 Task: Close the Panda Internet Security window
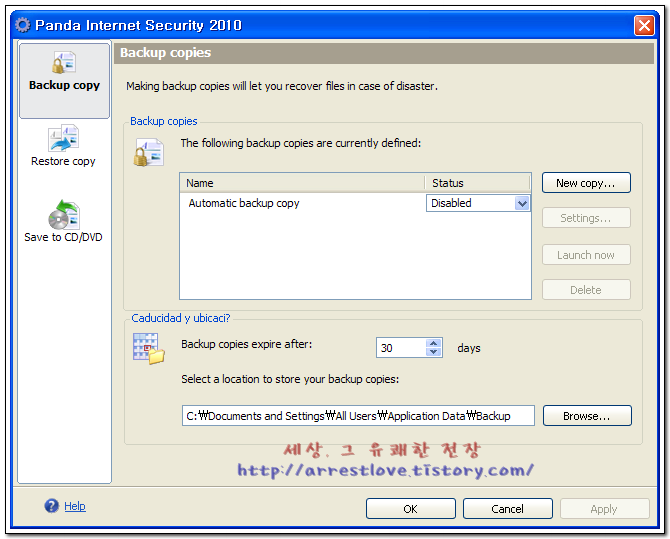click(x=644, y=25)
